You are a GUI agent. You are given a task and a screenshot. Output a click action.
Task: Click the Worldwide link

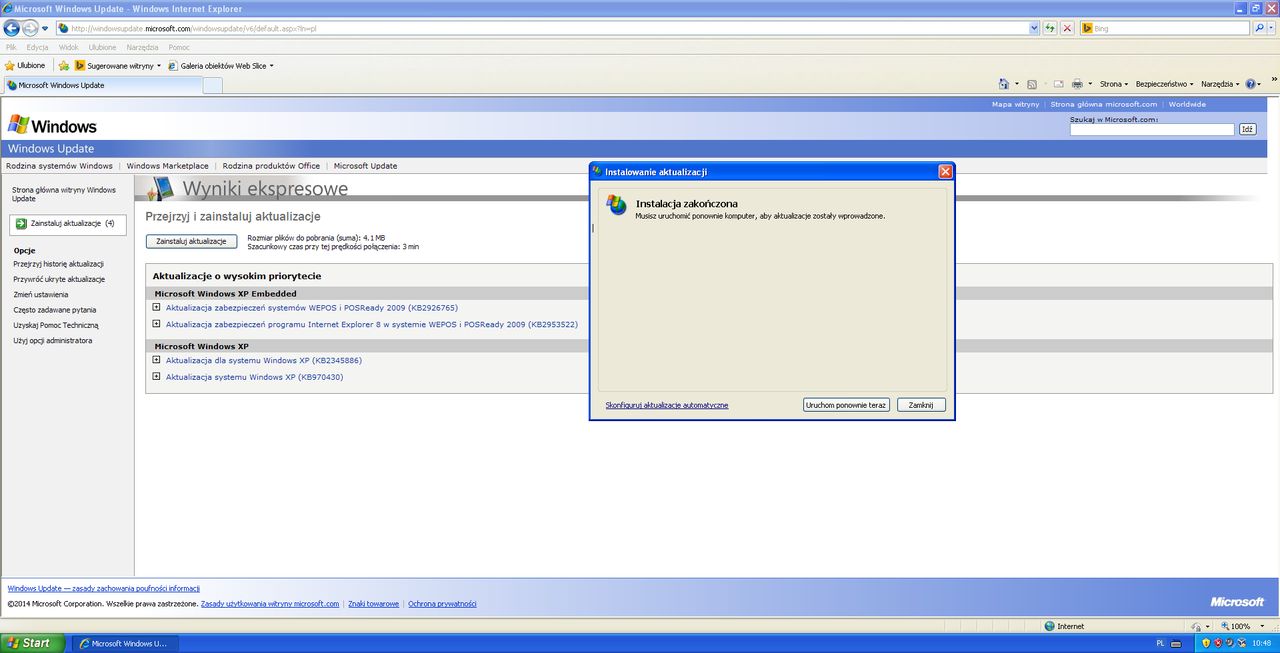[x=1187, y=104]
